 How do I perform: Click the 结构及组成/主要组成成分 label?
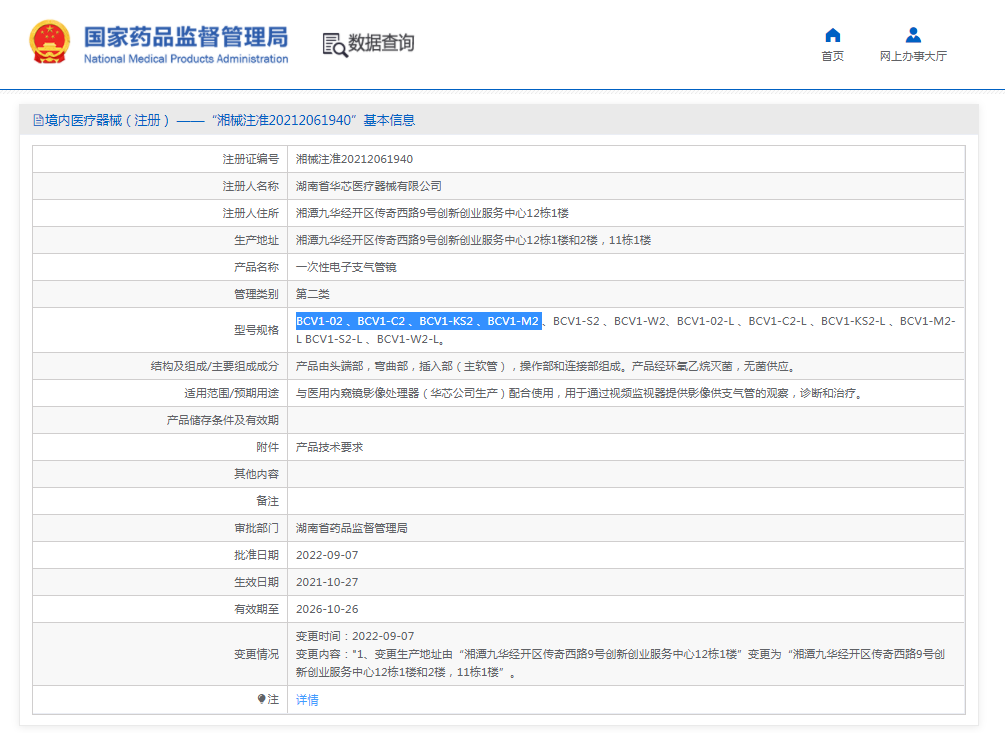pyautogui.click(x=215, y=366)
